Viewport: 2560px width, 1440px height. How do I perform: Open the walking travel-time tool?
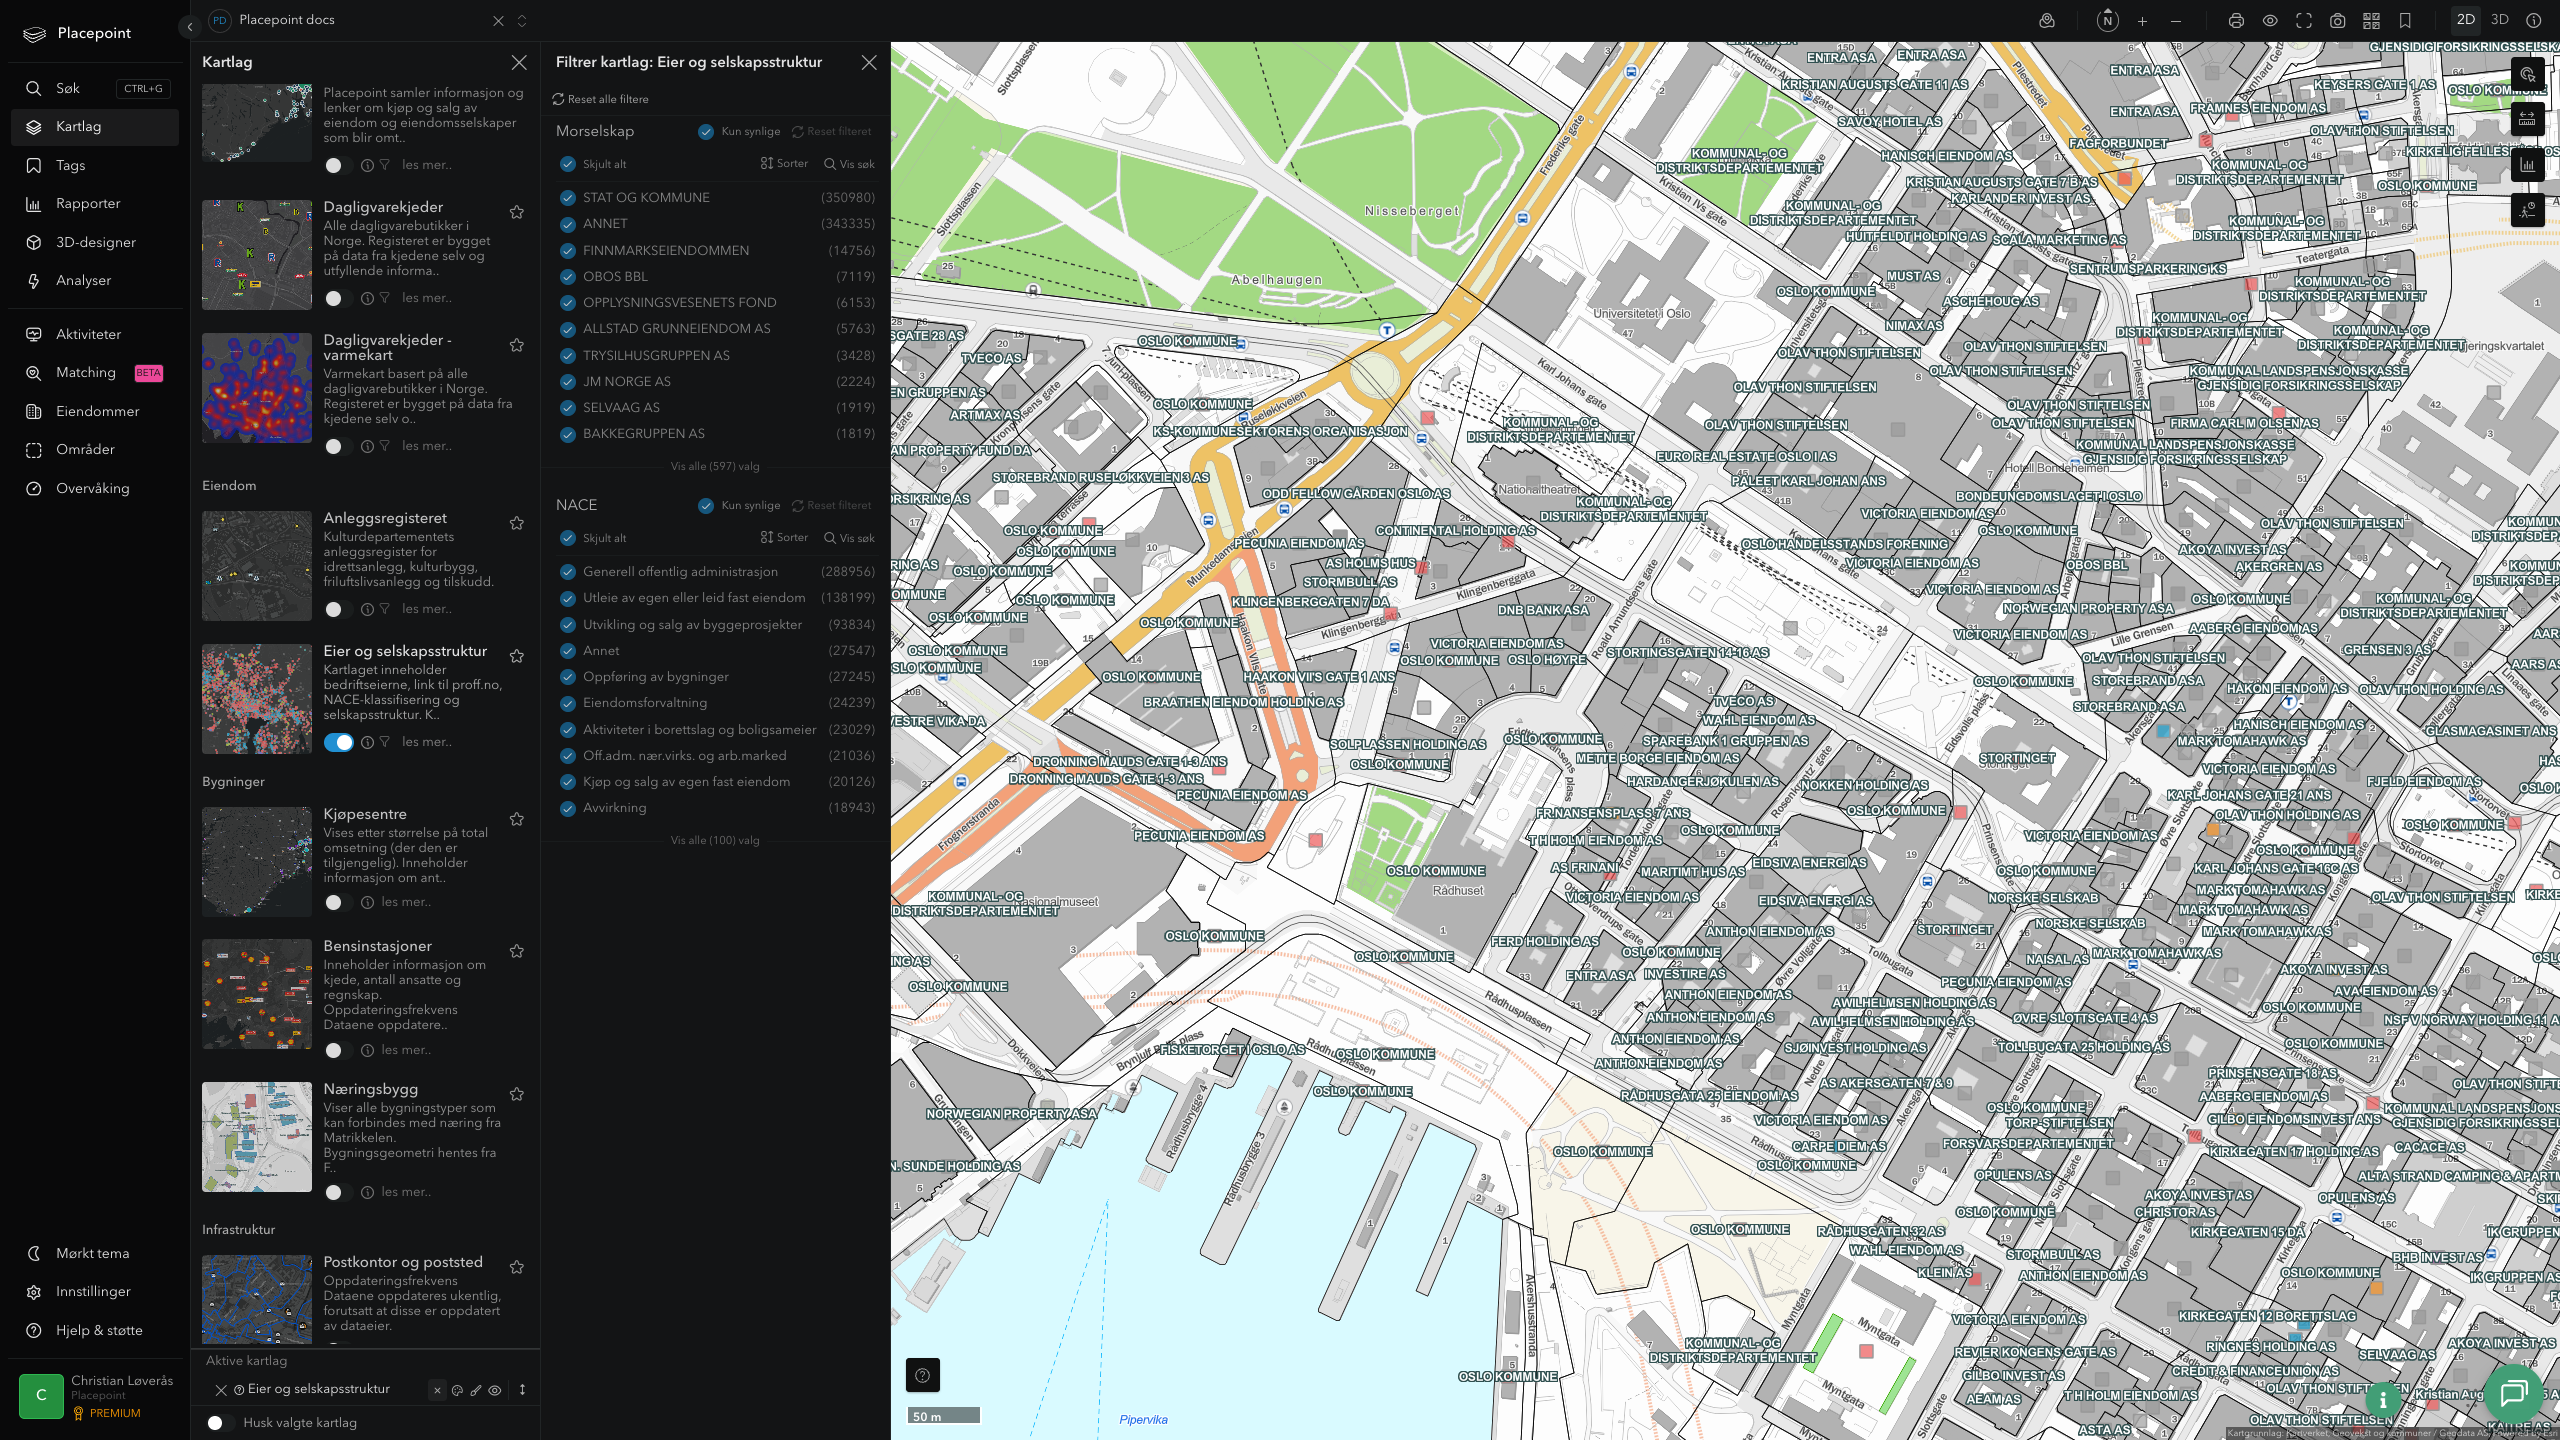point(2527,210)
